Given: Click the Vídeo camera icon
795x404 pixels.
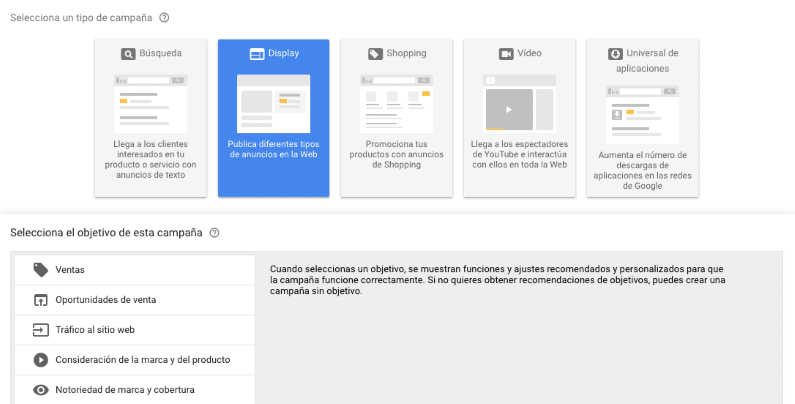Looking at the screenshot, I should click(506, 54).
